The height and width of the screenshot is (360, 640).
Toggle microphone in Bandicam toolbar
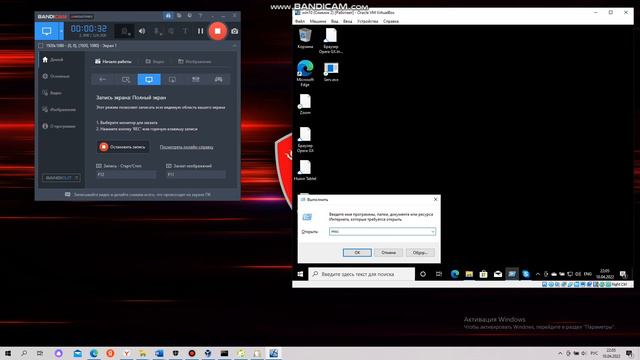[156, 31]
